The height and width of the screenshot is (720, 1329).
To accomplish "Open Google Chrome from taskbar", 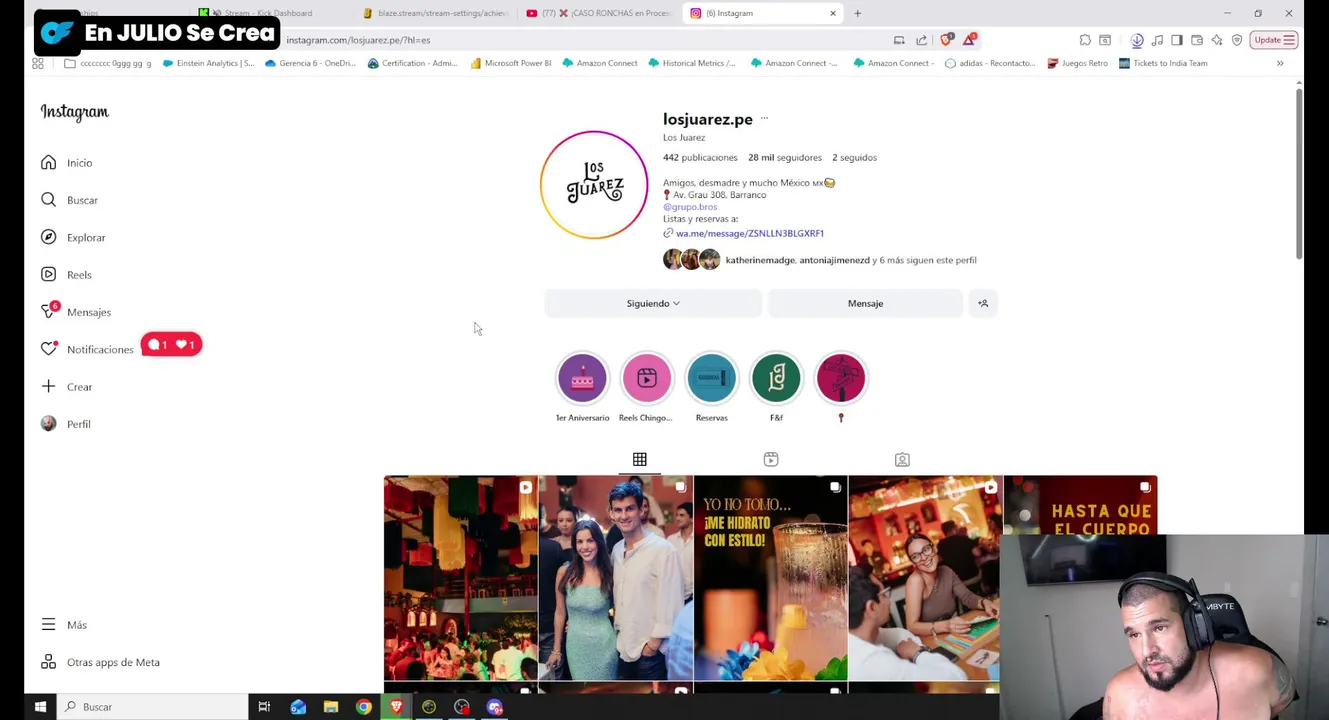I will click(364, 707).
